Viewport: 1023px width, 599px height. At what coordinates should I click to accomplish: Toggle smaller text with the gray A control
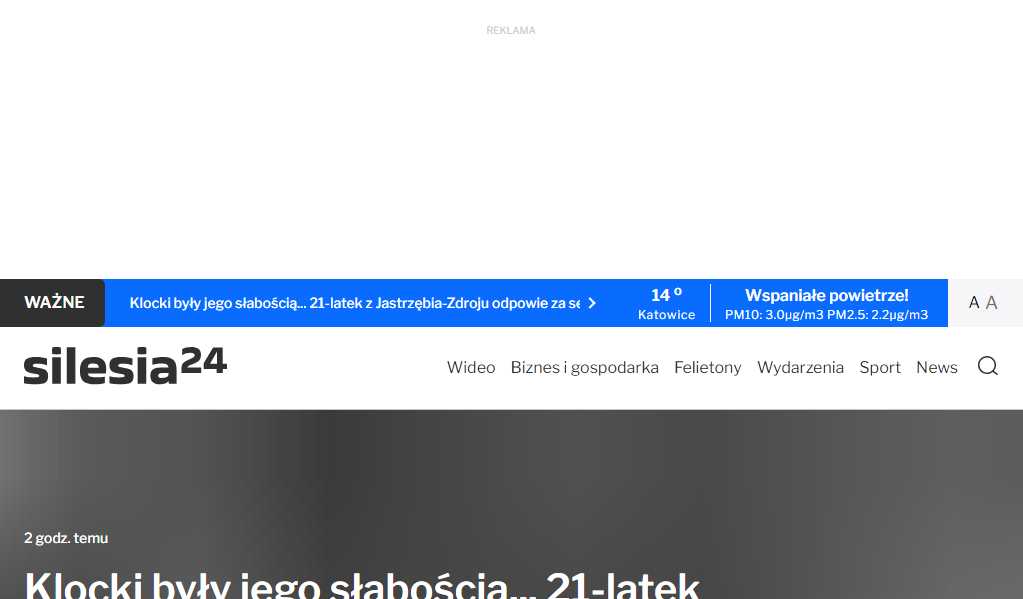coord(991,302)
